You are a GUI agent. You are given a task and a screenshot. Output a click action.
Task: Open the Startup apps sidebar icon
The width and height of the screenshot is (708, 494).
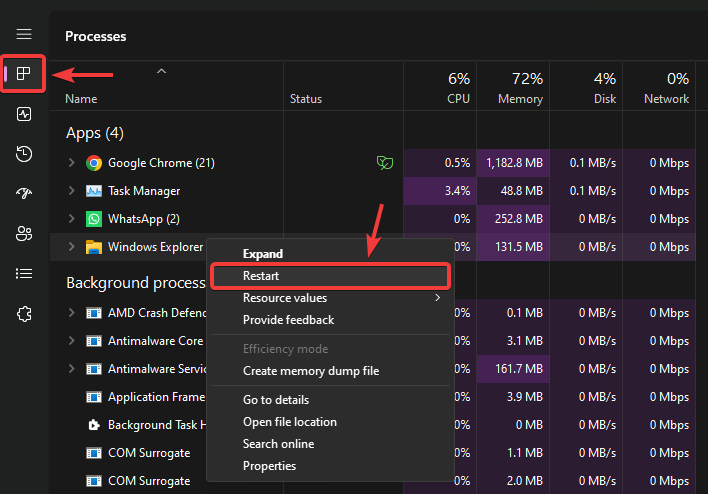24,193
